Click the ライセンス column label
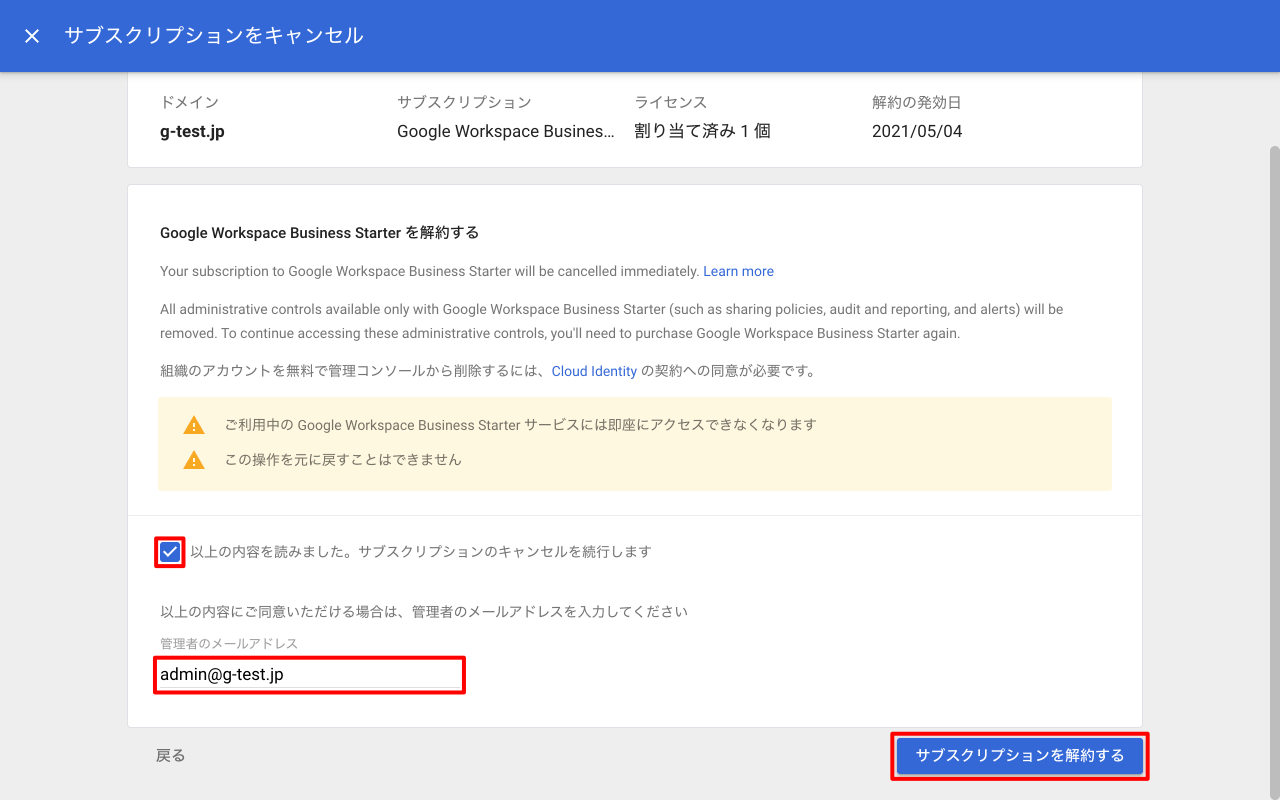Screen dimensions: 1280x800 point(671,102)
